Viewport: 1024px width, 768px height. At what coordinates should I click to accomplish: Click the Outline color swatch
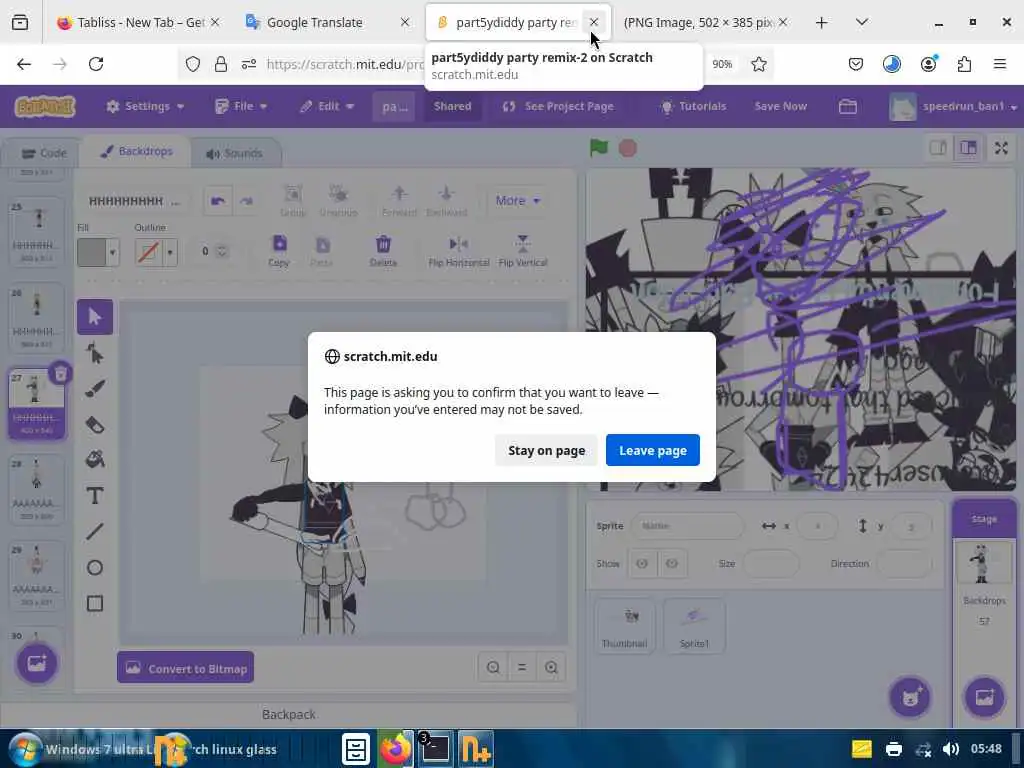pos(148,252)
